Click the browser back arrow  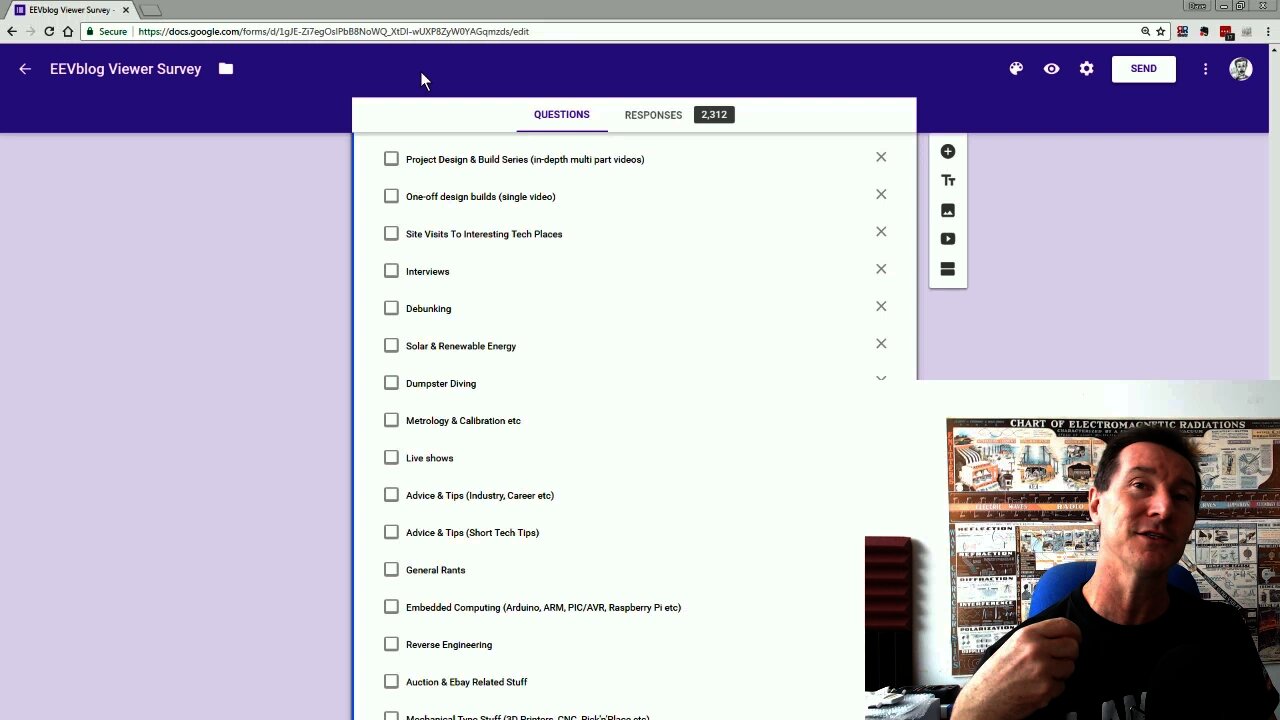11,31
